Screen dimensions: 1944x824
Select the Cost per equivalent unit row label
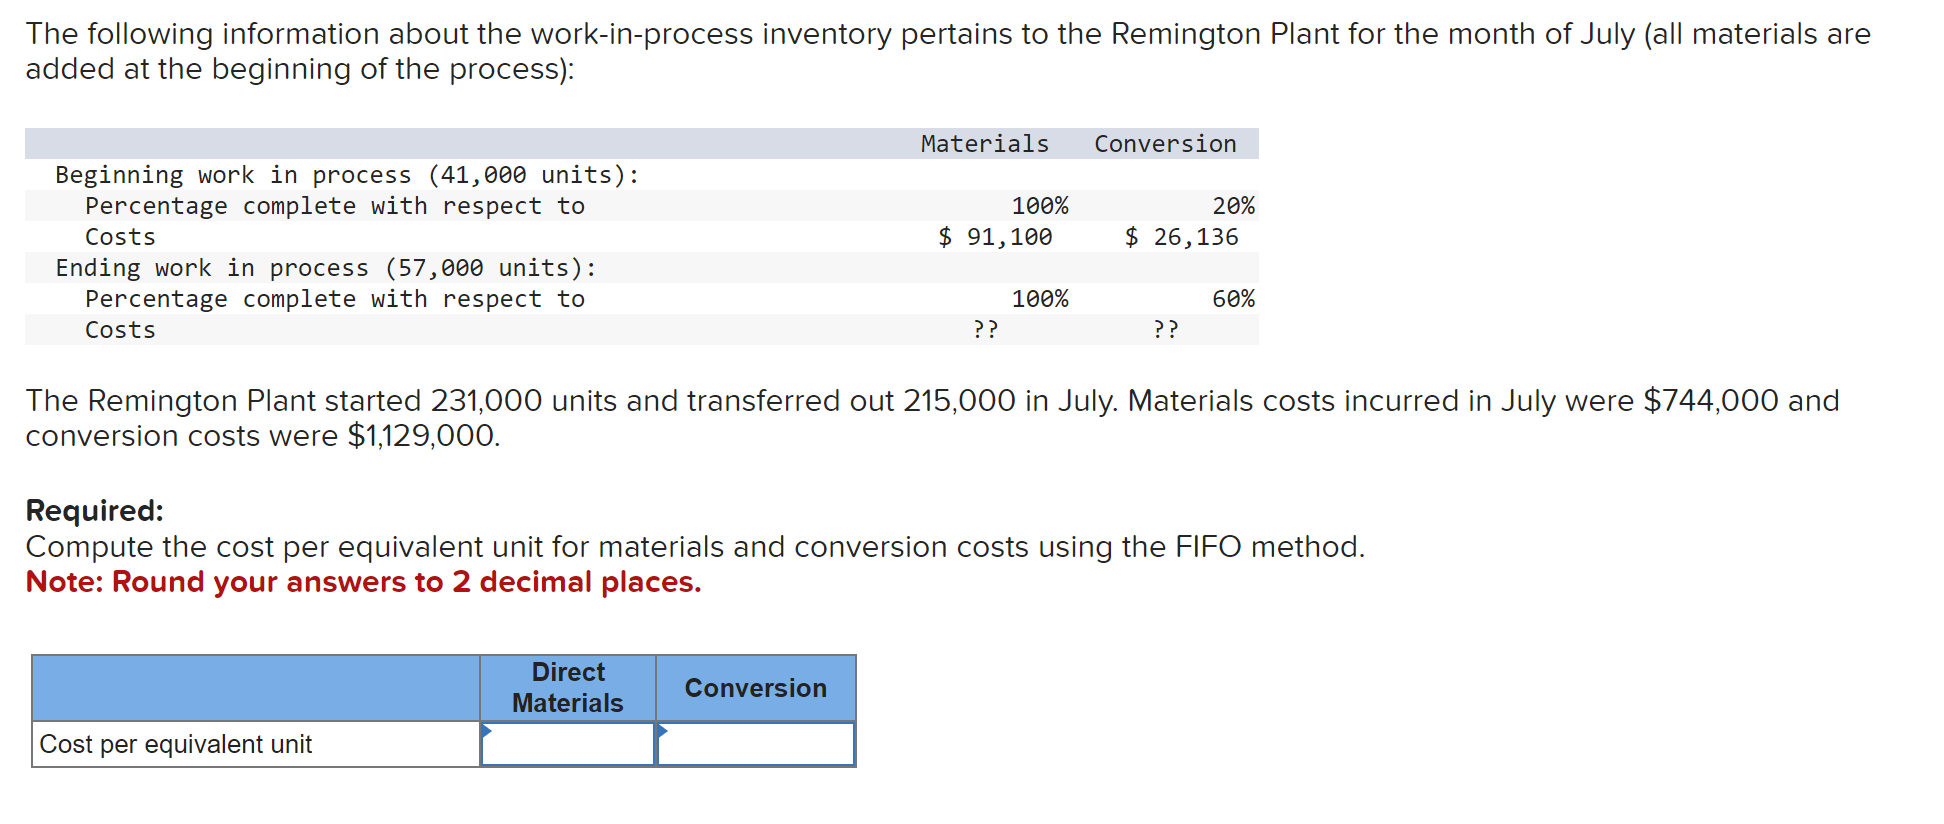click(x=178, y=744)
